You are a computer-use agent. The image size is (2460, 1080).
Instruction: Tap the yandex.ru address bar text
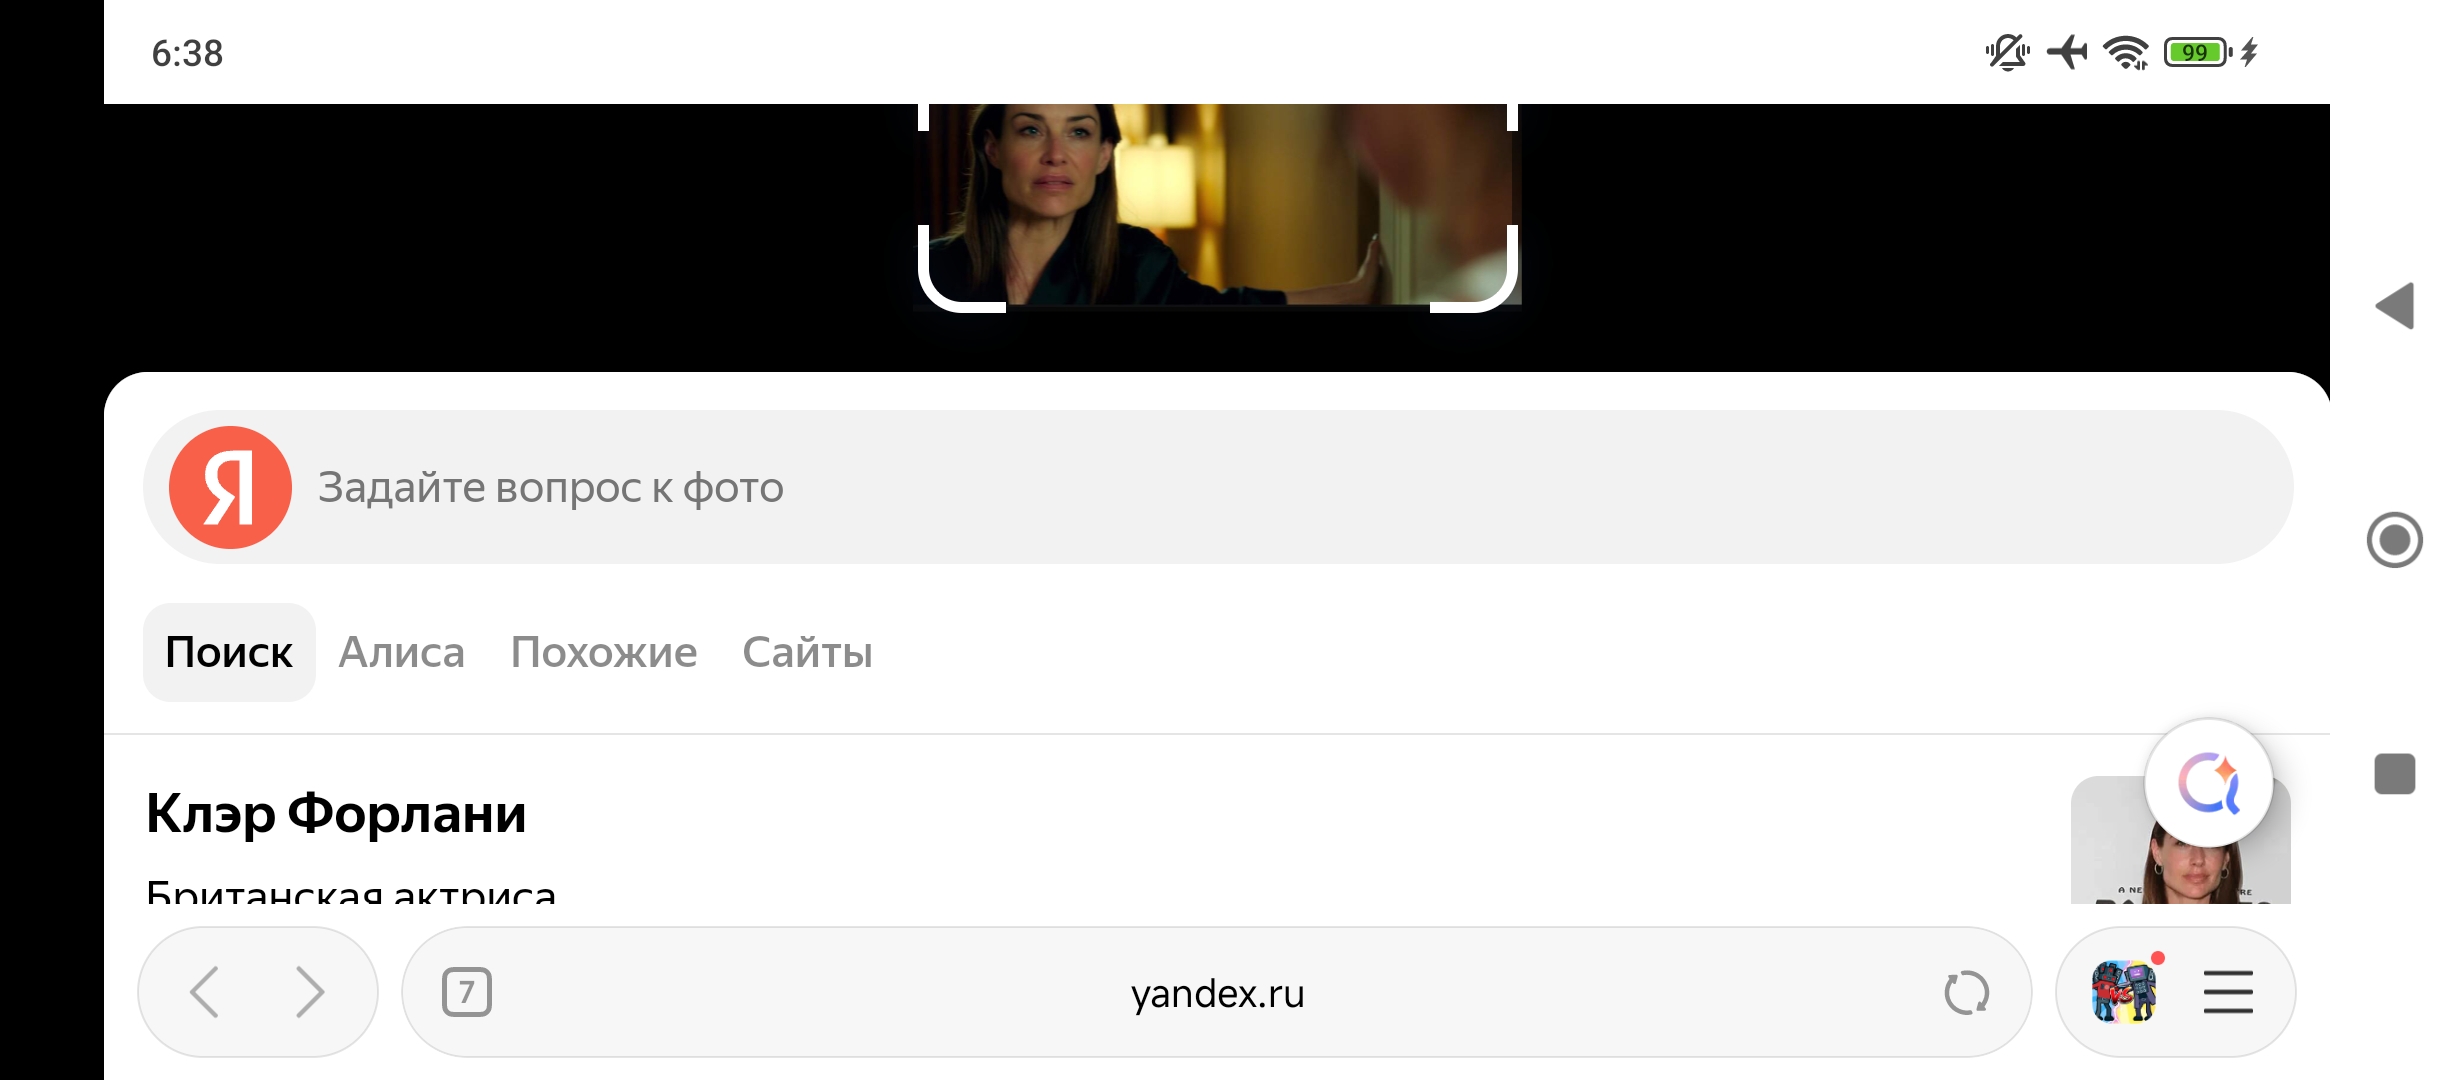coord(1217,993)
